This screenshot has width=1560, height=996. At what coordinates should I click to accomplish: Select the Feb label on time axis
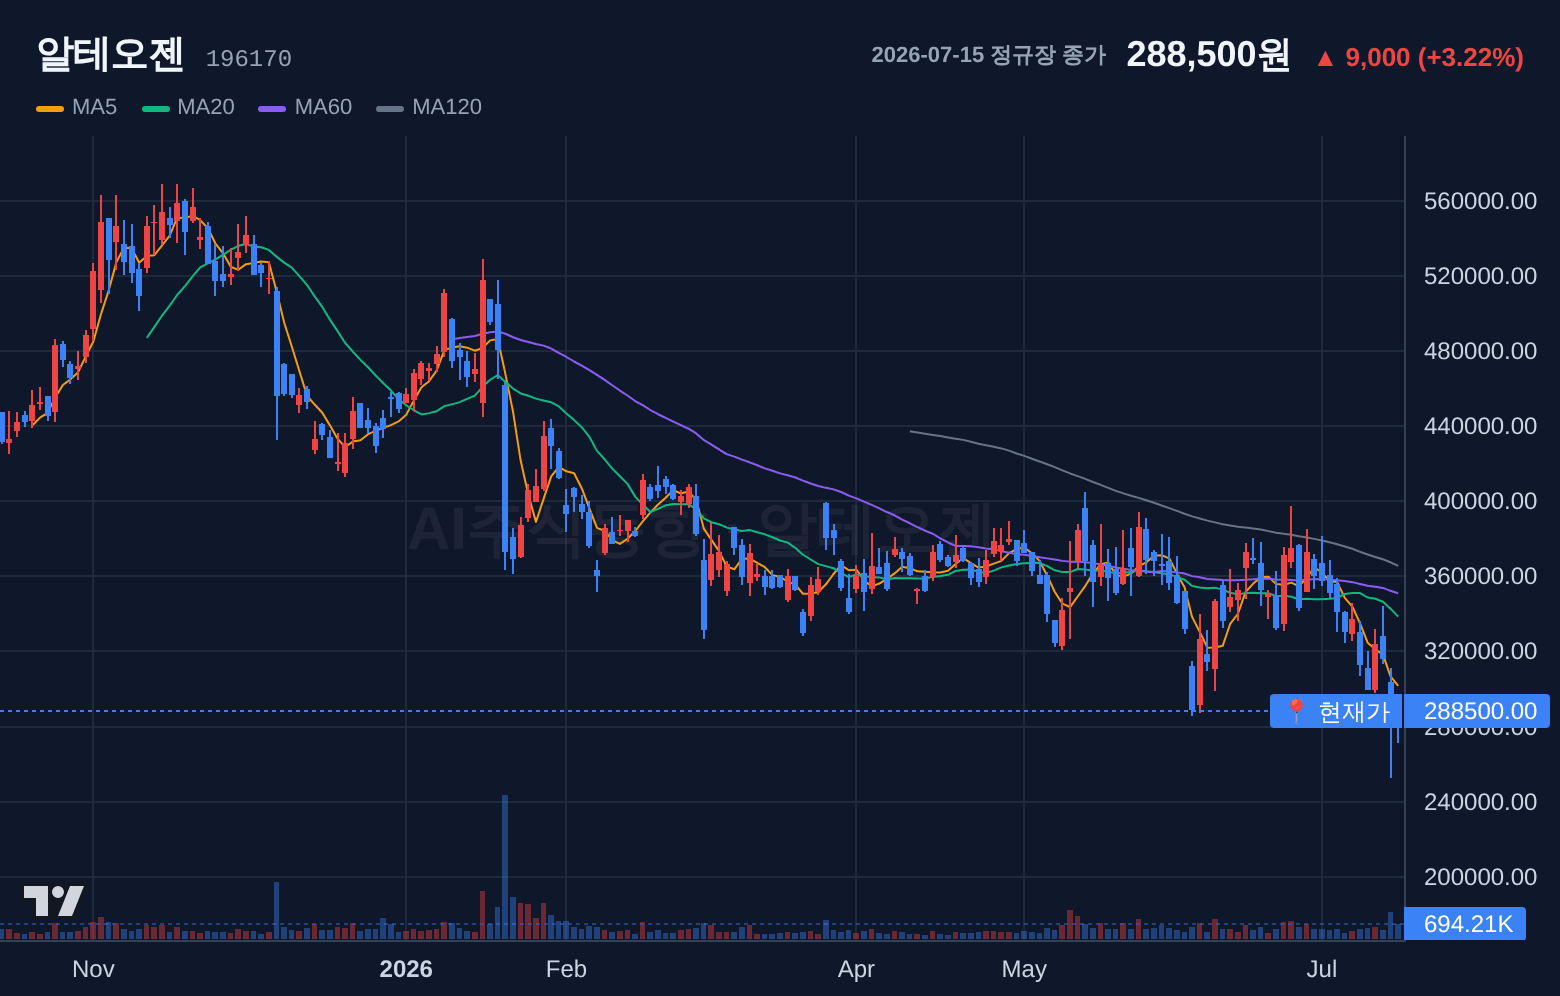566,969
